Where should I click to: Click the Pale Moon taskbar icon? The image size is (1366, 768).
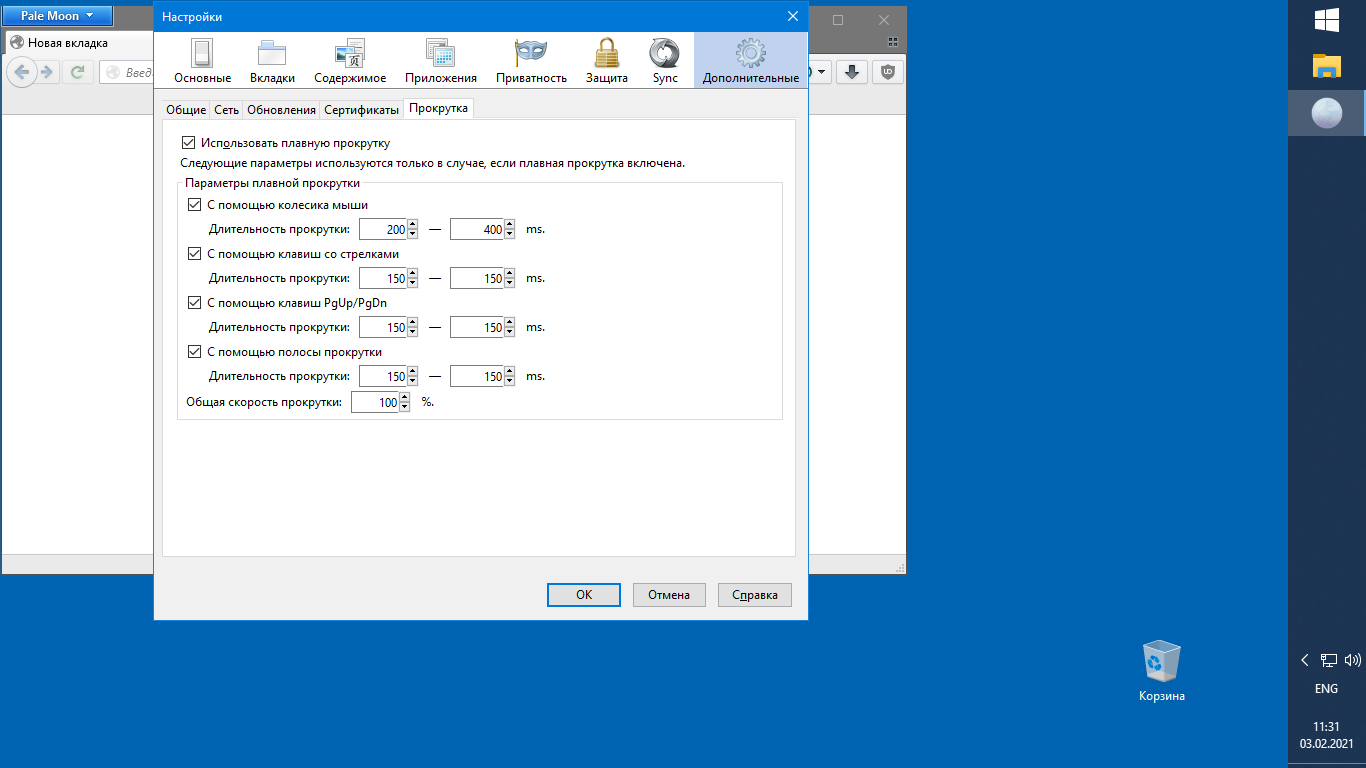click(1327, 113)
